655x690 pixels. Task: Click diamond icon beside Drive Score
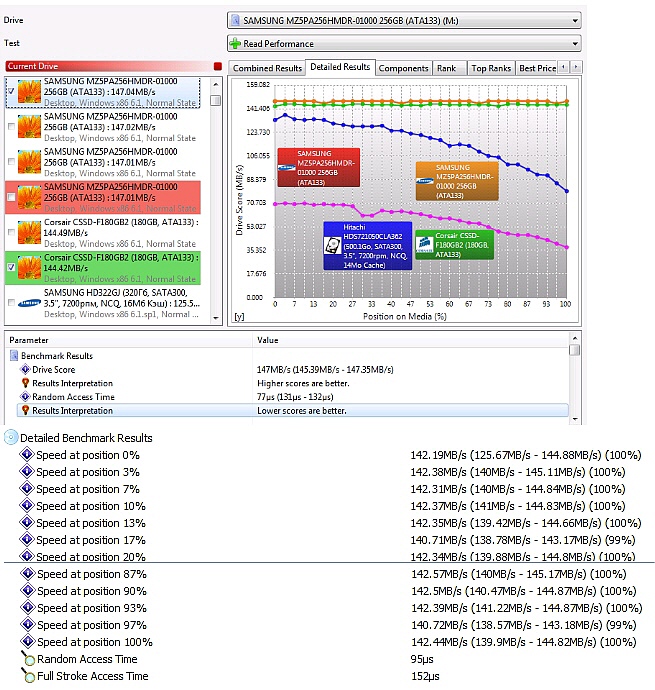pyautogui.click(x=25, y=369)
